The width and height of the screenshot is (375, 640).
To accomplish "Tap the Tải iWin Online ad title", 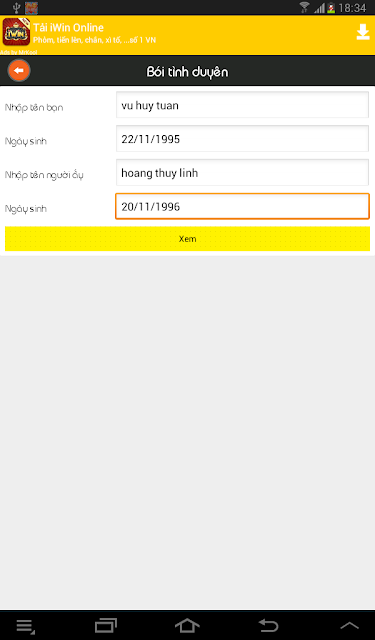I will [69, 28].
